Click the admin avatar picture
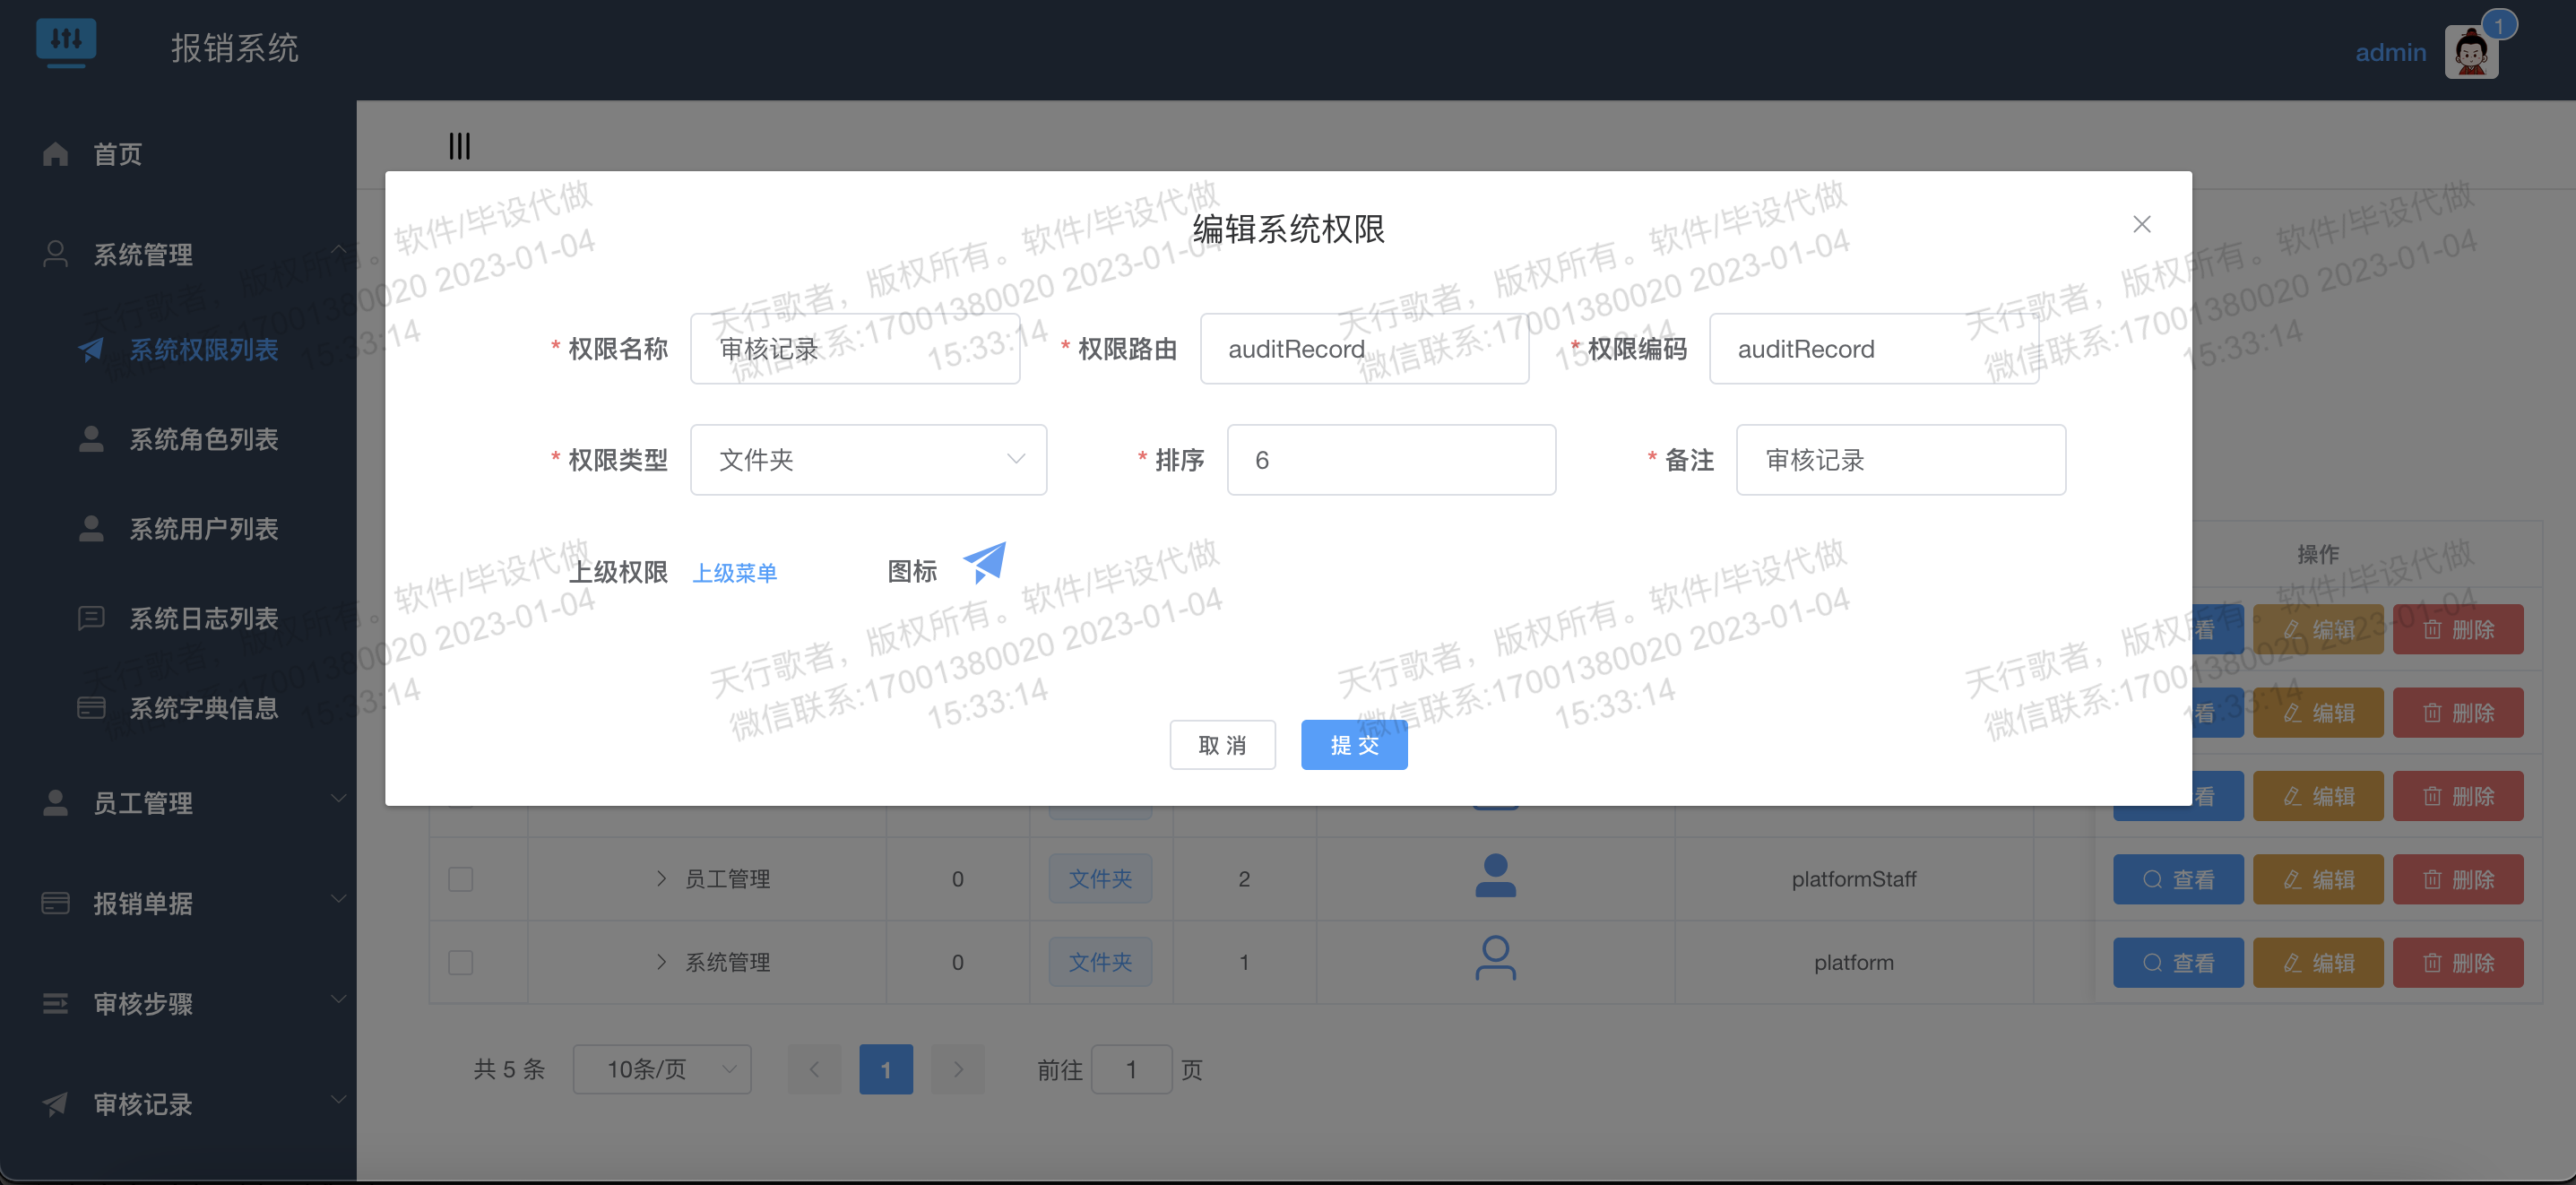 2470,52
